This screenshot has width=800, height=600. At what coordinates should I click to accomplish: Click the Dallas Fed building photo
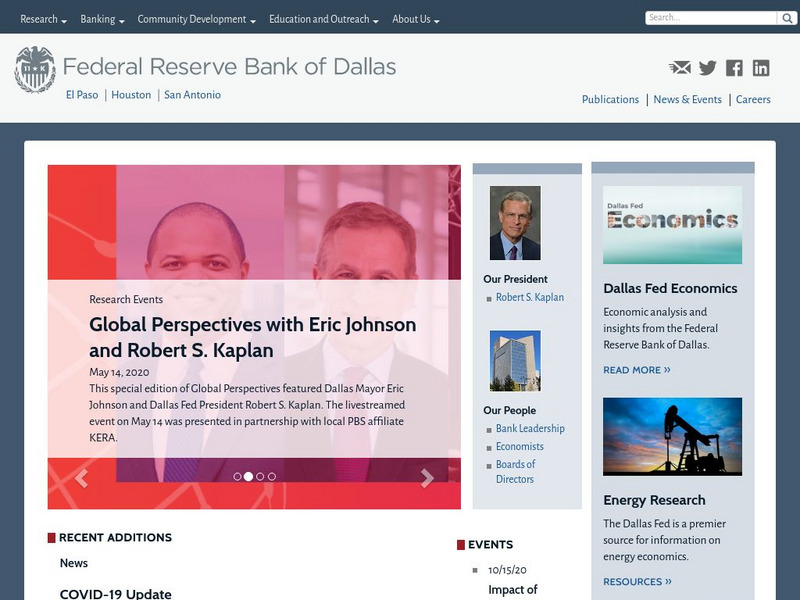click(515, 361)
